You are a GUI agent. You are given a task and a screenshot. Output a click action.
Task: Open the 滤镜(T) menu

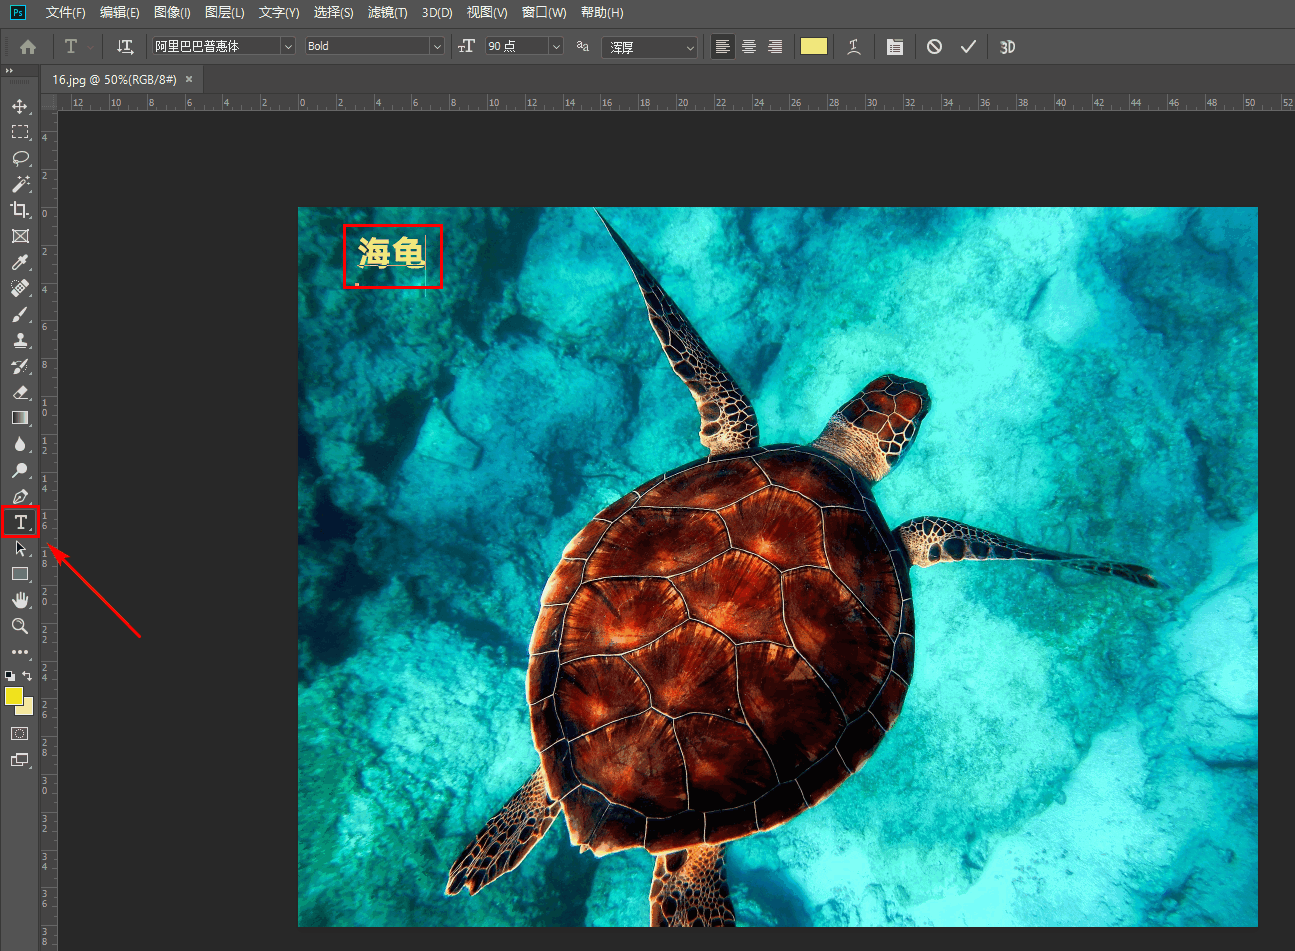pyautogui.click(x=387, y=12)
